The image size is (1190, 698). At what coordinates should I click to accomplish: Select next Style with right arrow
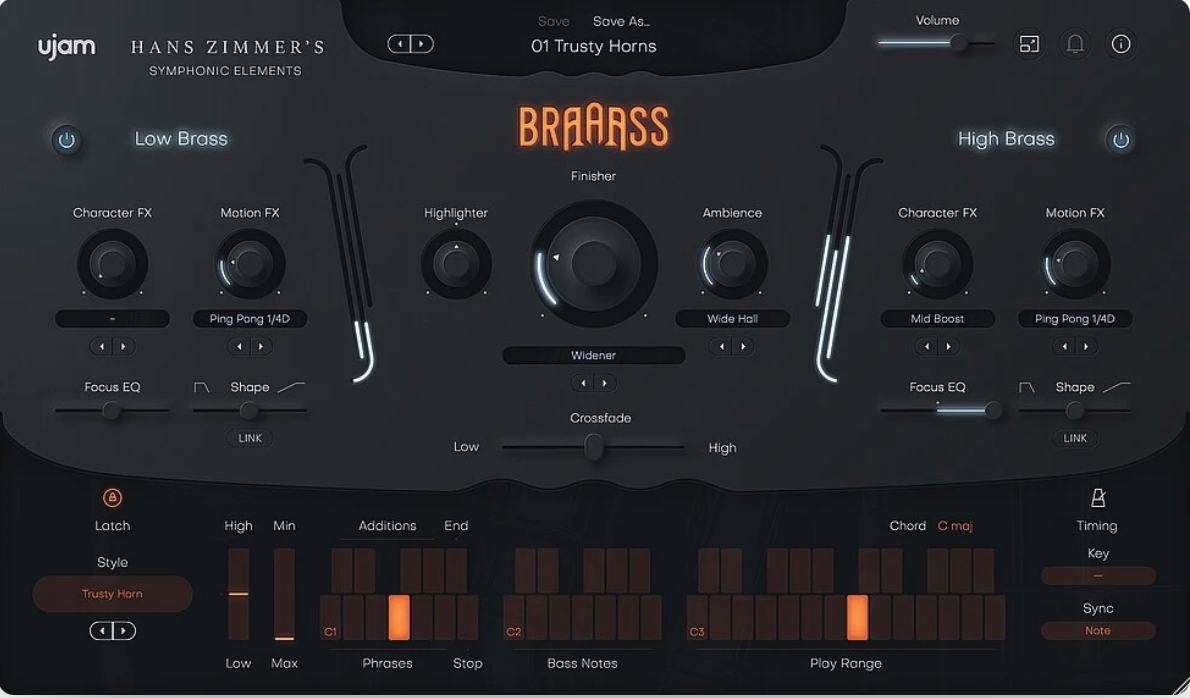tap(124, 630)
